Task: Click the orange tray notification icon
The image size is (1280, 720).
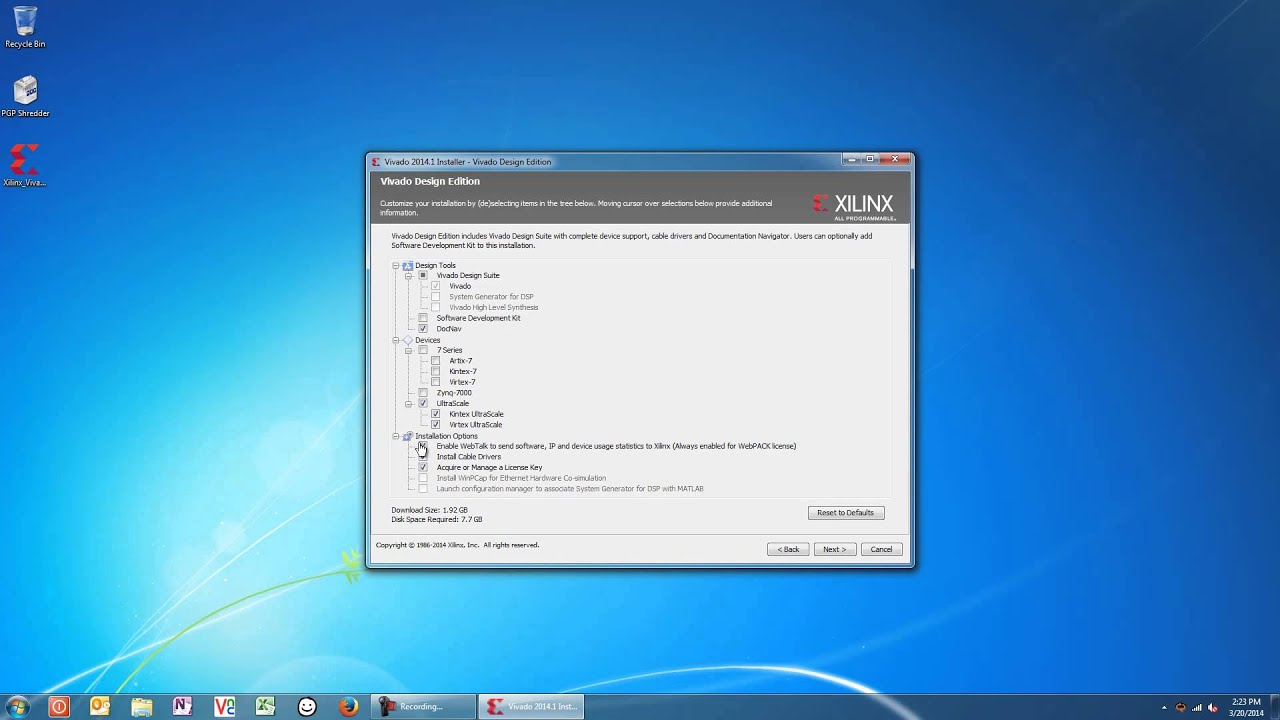Action: click(1181, 707)
